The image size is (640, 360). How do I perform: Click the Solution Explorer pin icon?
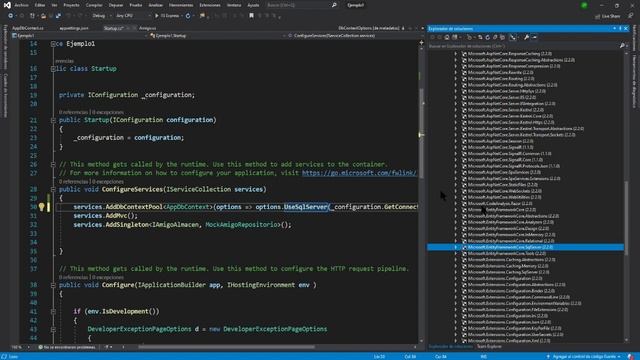(x=620, y=29)
